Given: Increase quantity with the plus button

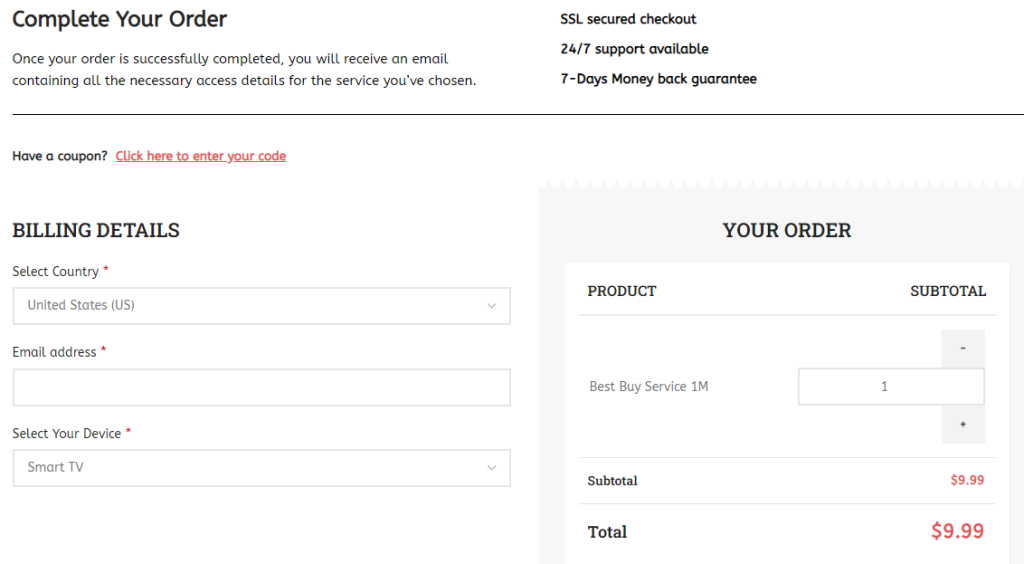Looking at the screenshot, I should [x=963, y=425].
